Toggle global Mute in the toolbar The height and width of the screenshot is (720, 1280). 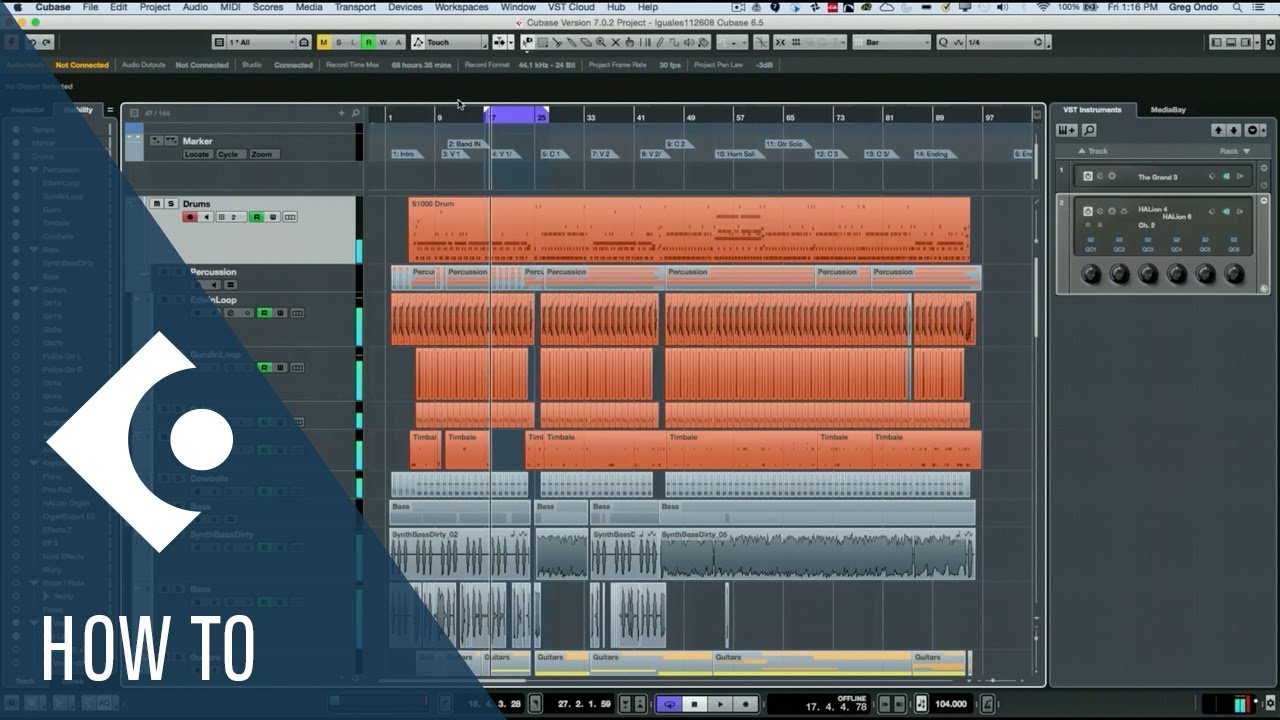(x=324, y=42)
